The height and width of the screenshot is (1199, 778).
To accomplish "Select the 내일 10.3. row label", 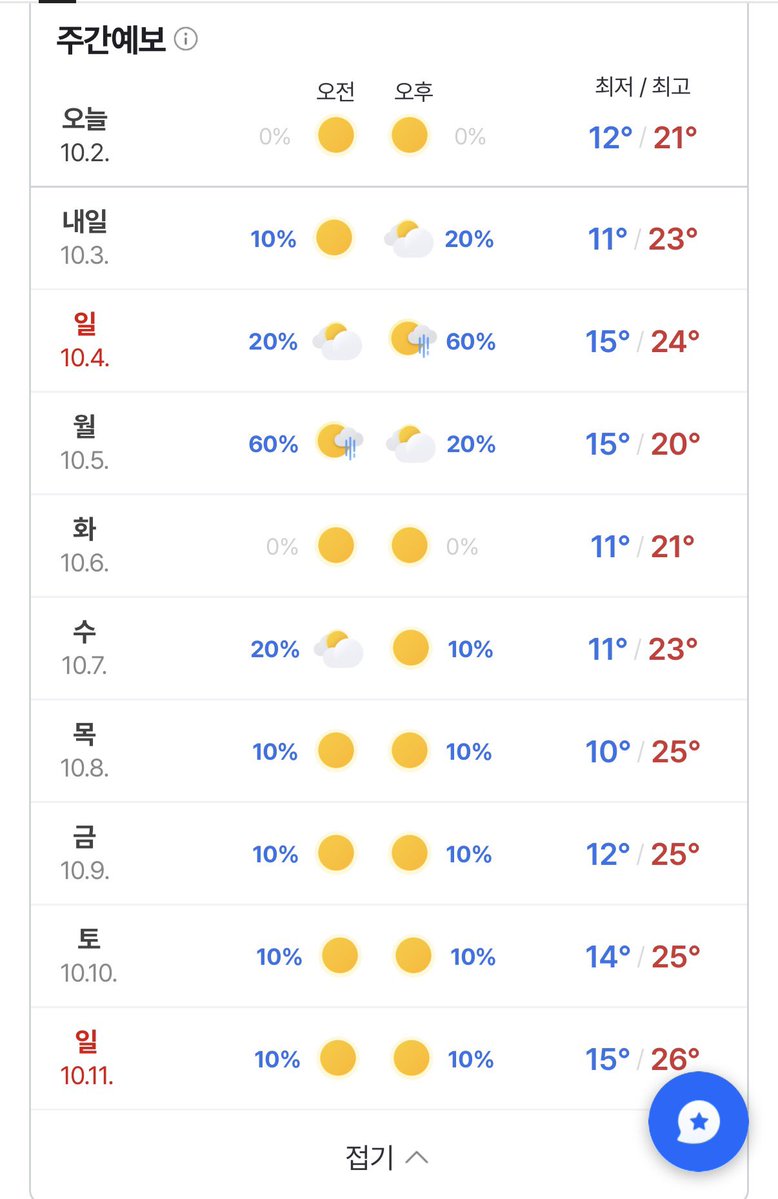I will coord(85,238).
